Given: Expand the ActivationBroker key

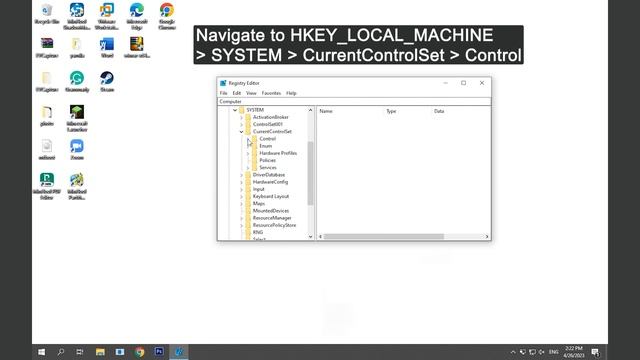Looking at the screenshot, I should pos(241,118).
